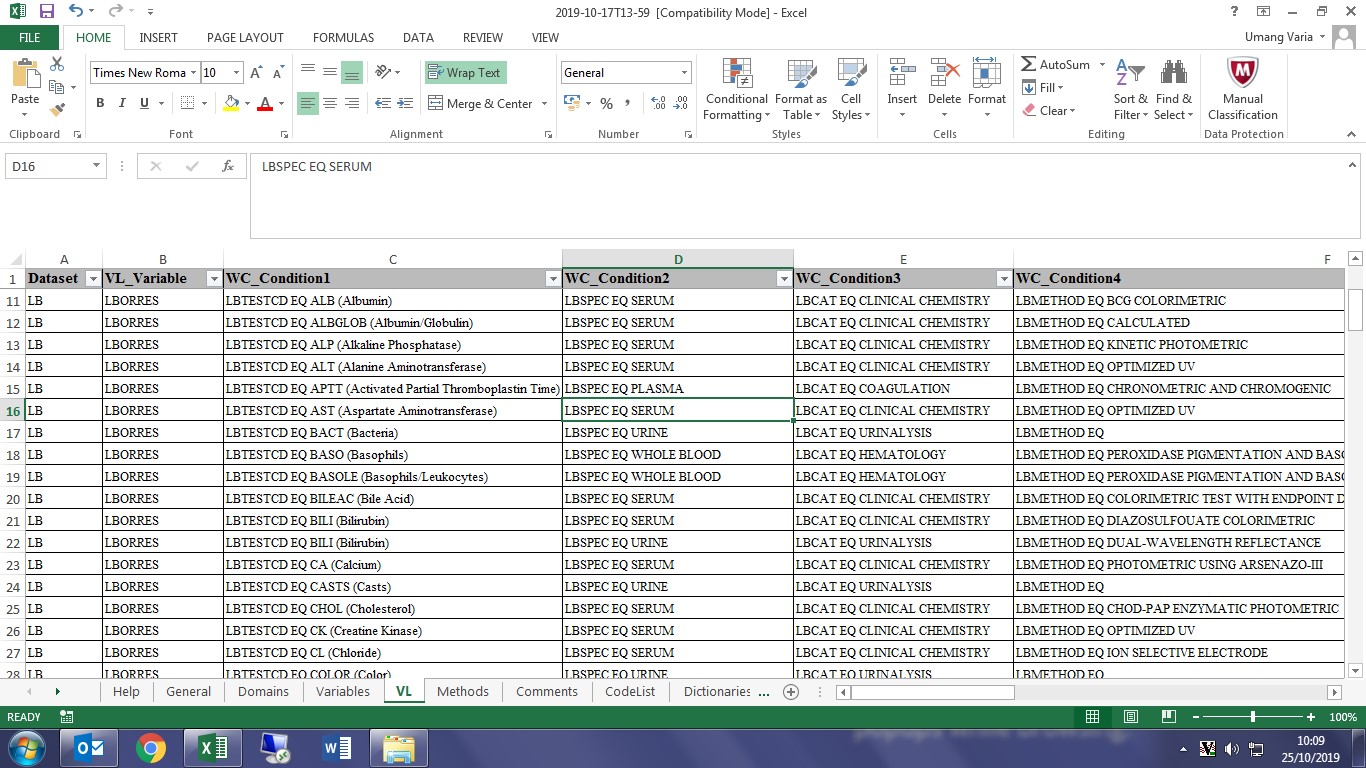Open the WC_Condition2 column filter dropdown
Viewport: 1366px width, 768px height.
click(x=784, y=278)
